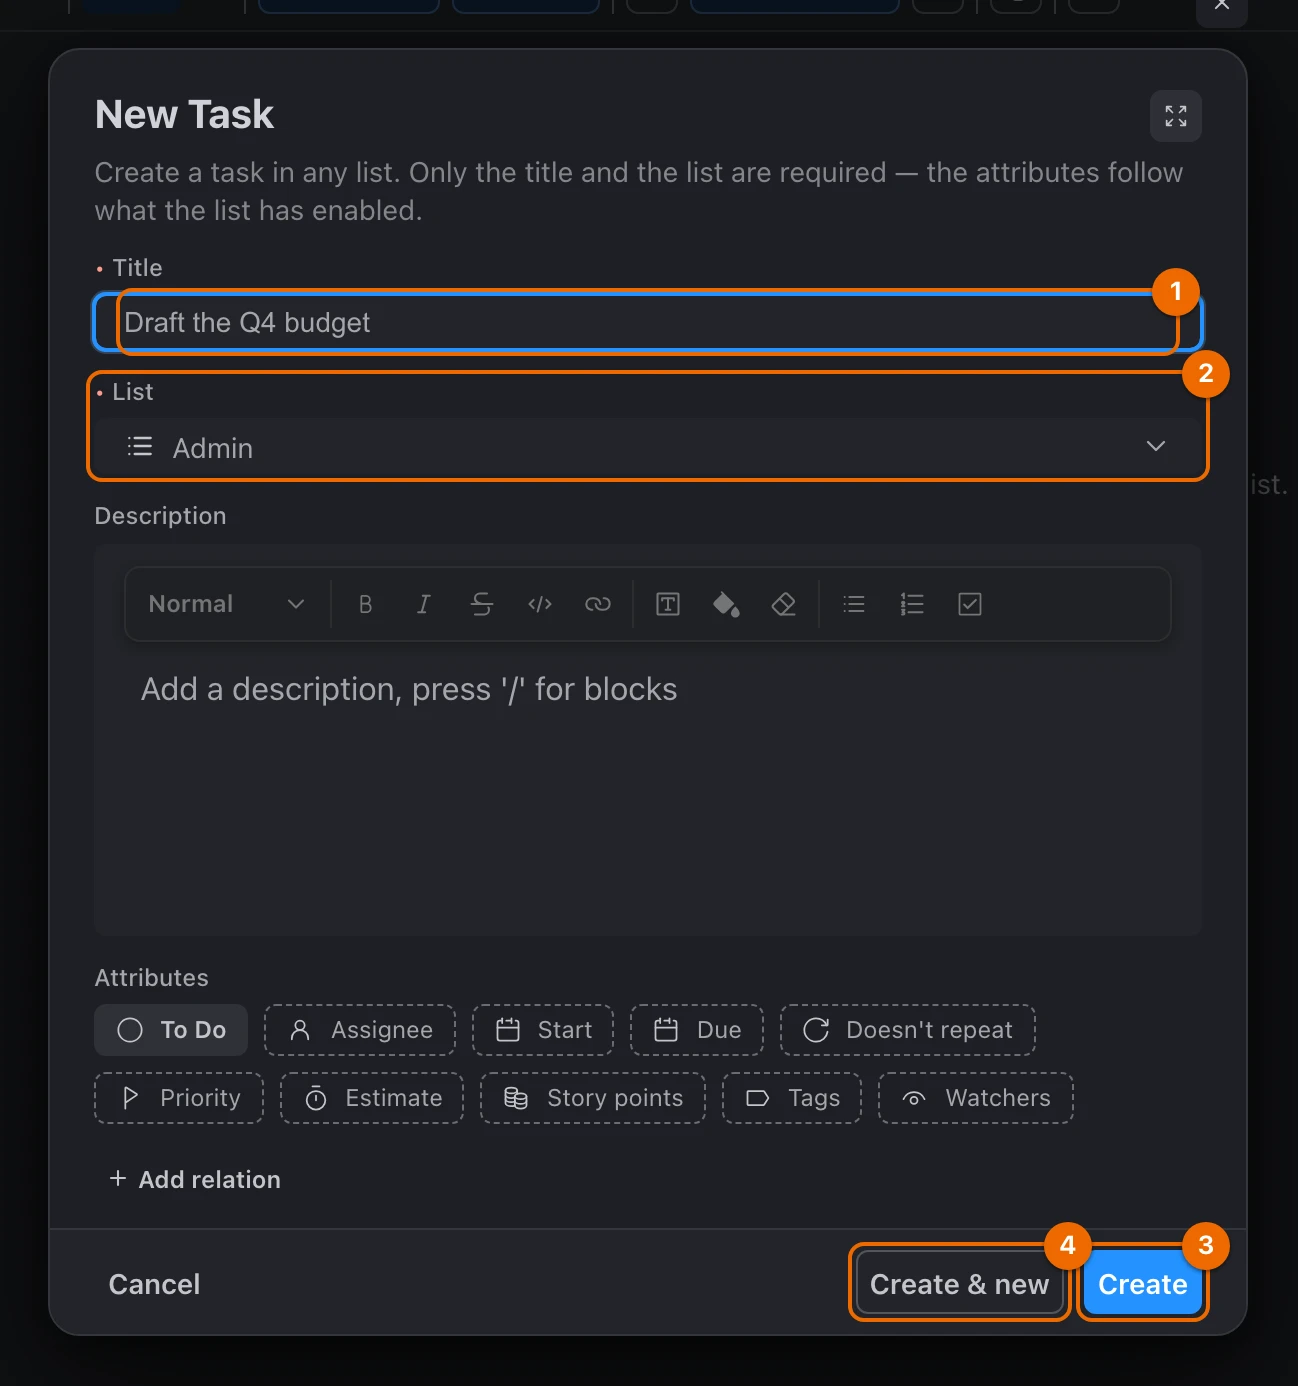This screenshot has width=1298, height=1386.
Task: Set the Assignee attribute
Action: coord(360,1030)
